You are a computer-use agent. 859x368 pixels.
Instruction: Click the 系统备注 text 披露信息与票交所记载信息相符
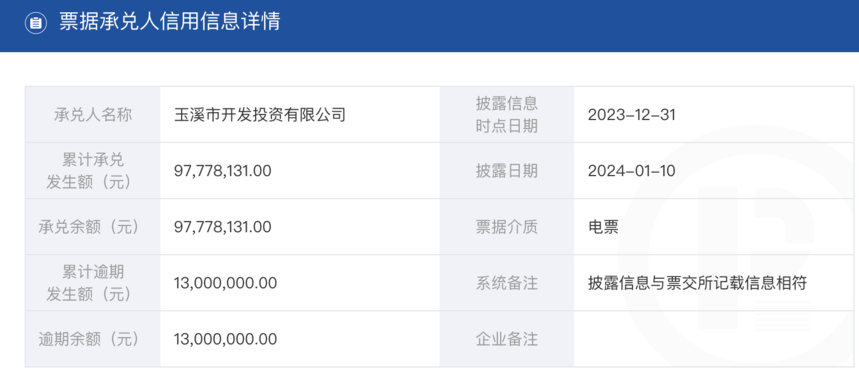[697, 283]
